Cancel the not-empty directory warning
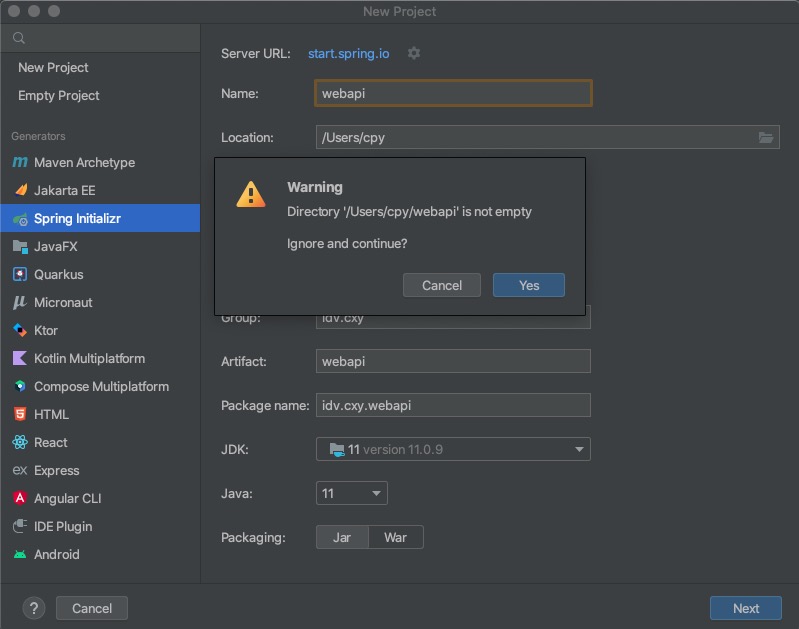 (441, 285)
